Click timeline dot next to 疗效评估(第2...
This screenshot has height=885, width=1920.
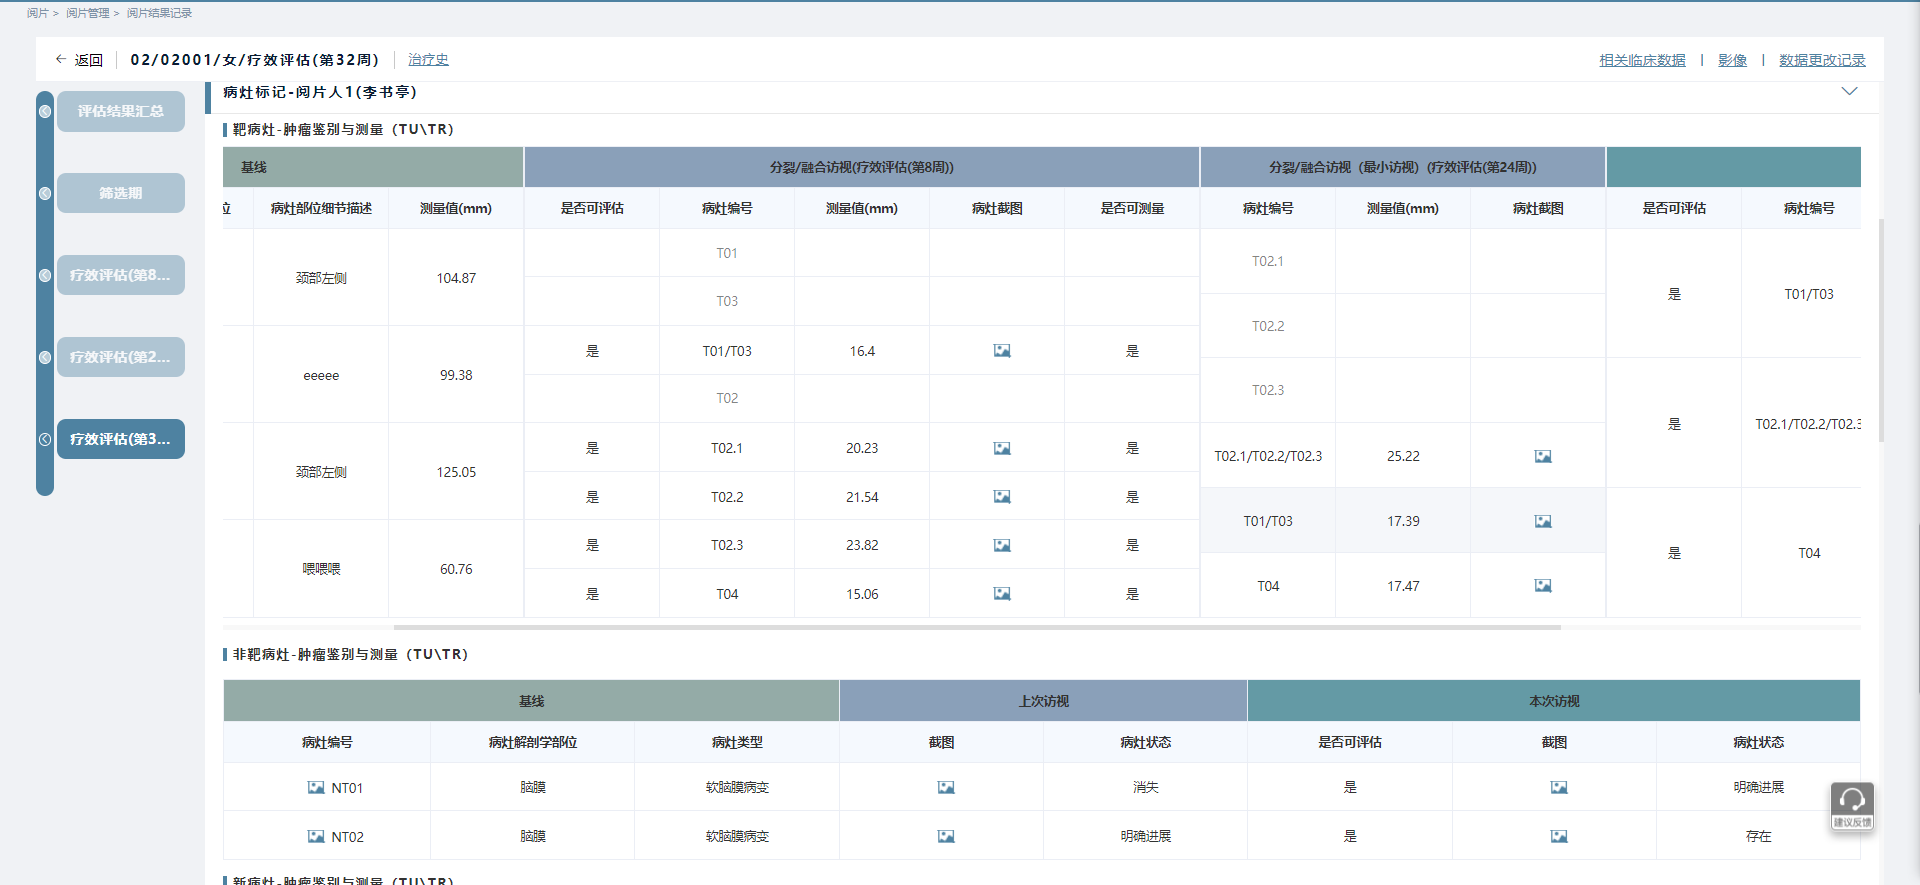click(45, 357)
